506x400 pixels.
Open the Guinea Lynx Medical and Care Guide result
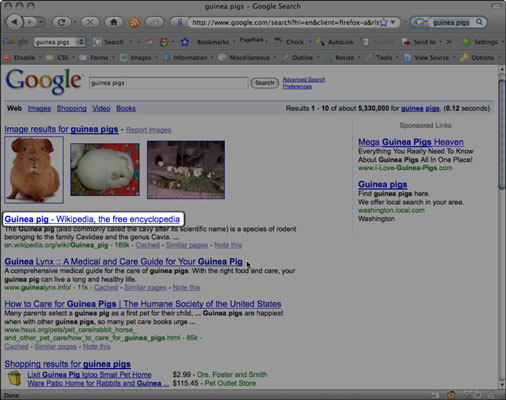[x=123, y=262]
